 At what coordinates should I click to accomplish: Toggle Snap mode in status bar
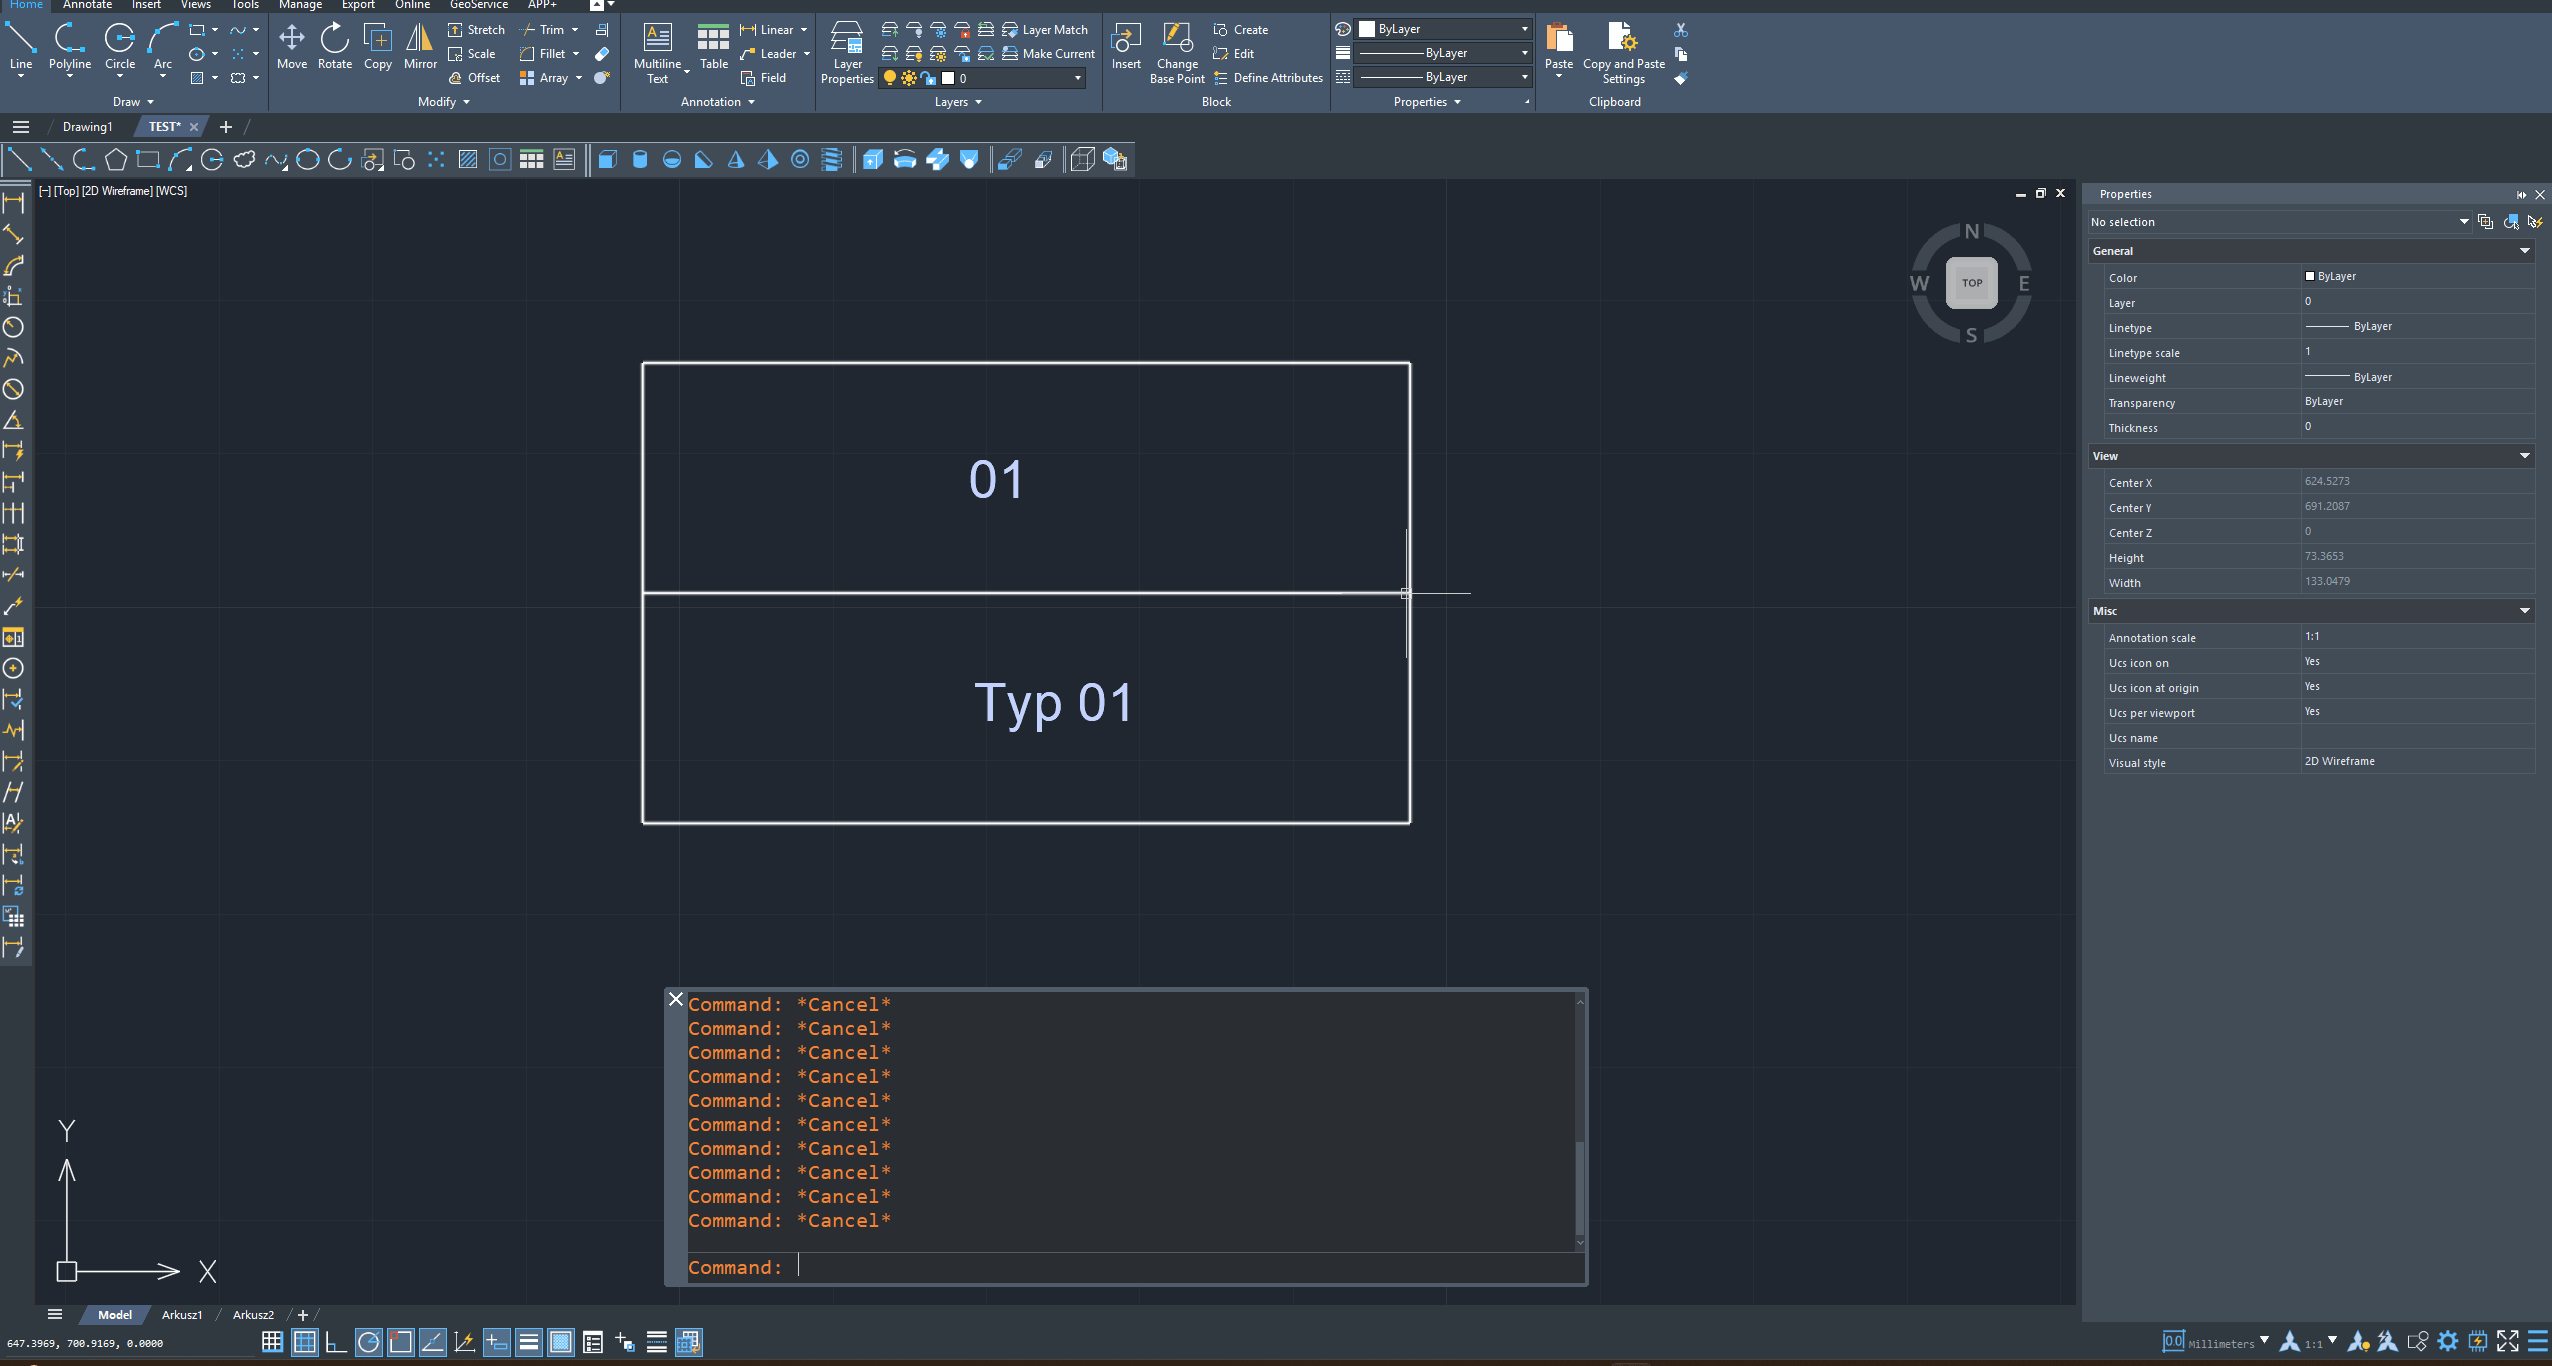(x=272, y=1342)
